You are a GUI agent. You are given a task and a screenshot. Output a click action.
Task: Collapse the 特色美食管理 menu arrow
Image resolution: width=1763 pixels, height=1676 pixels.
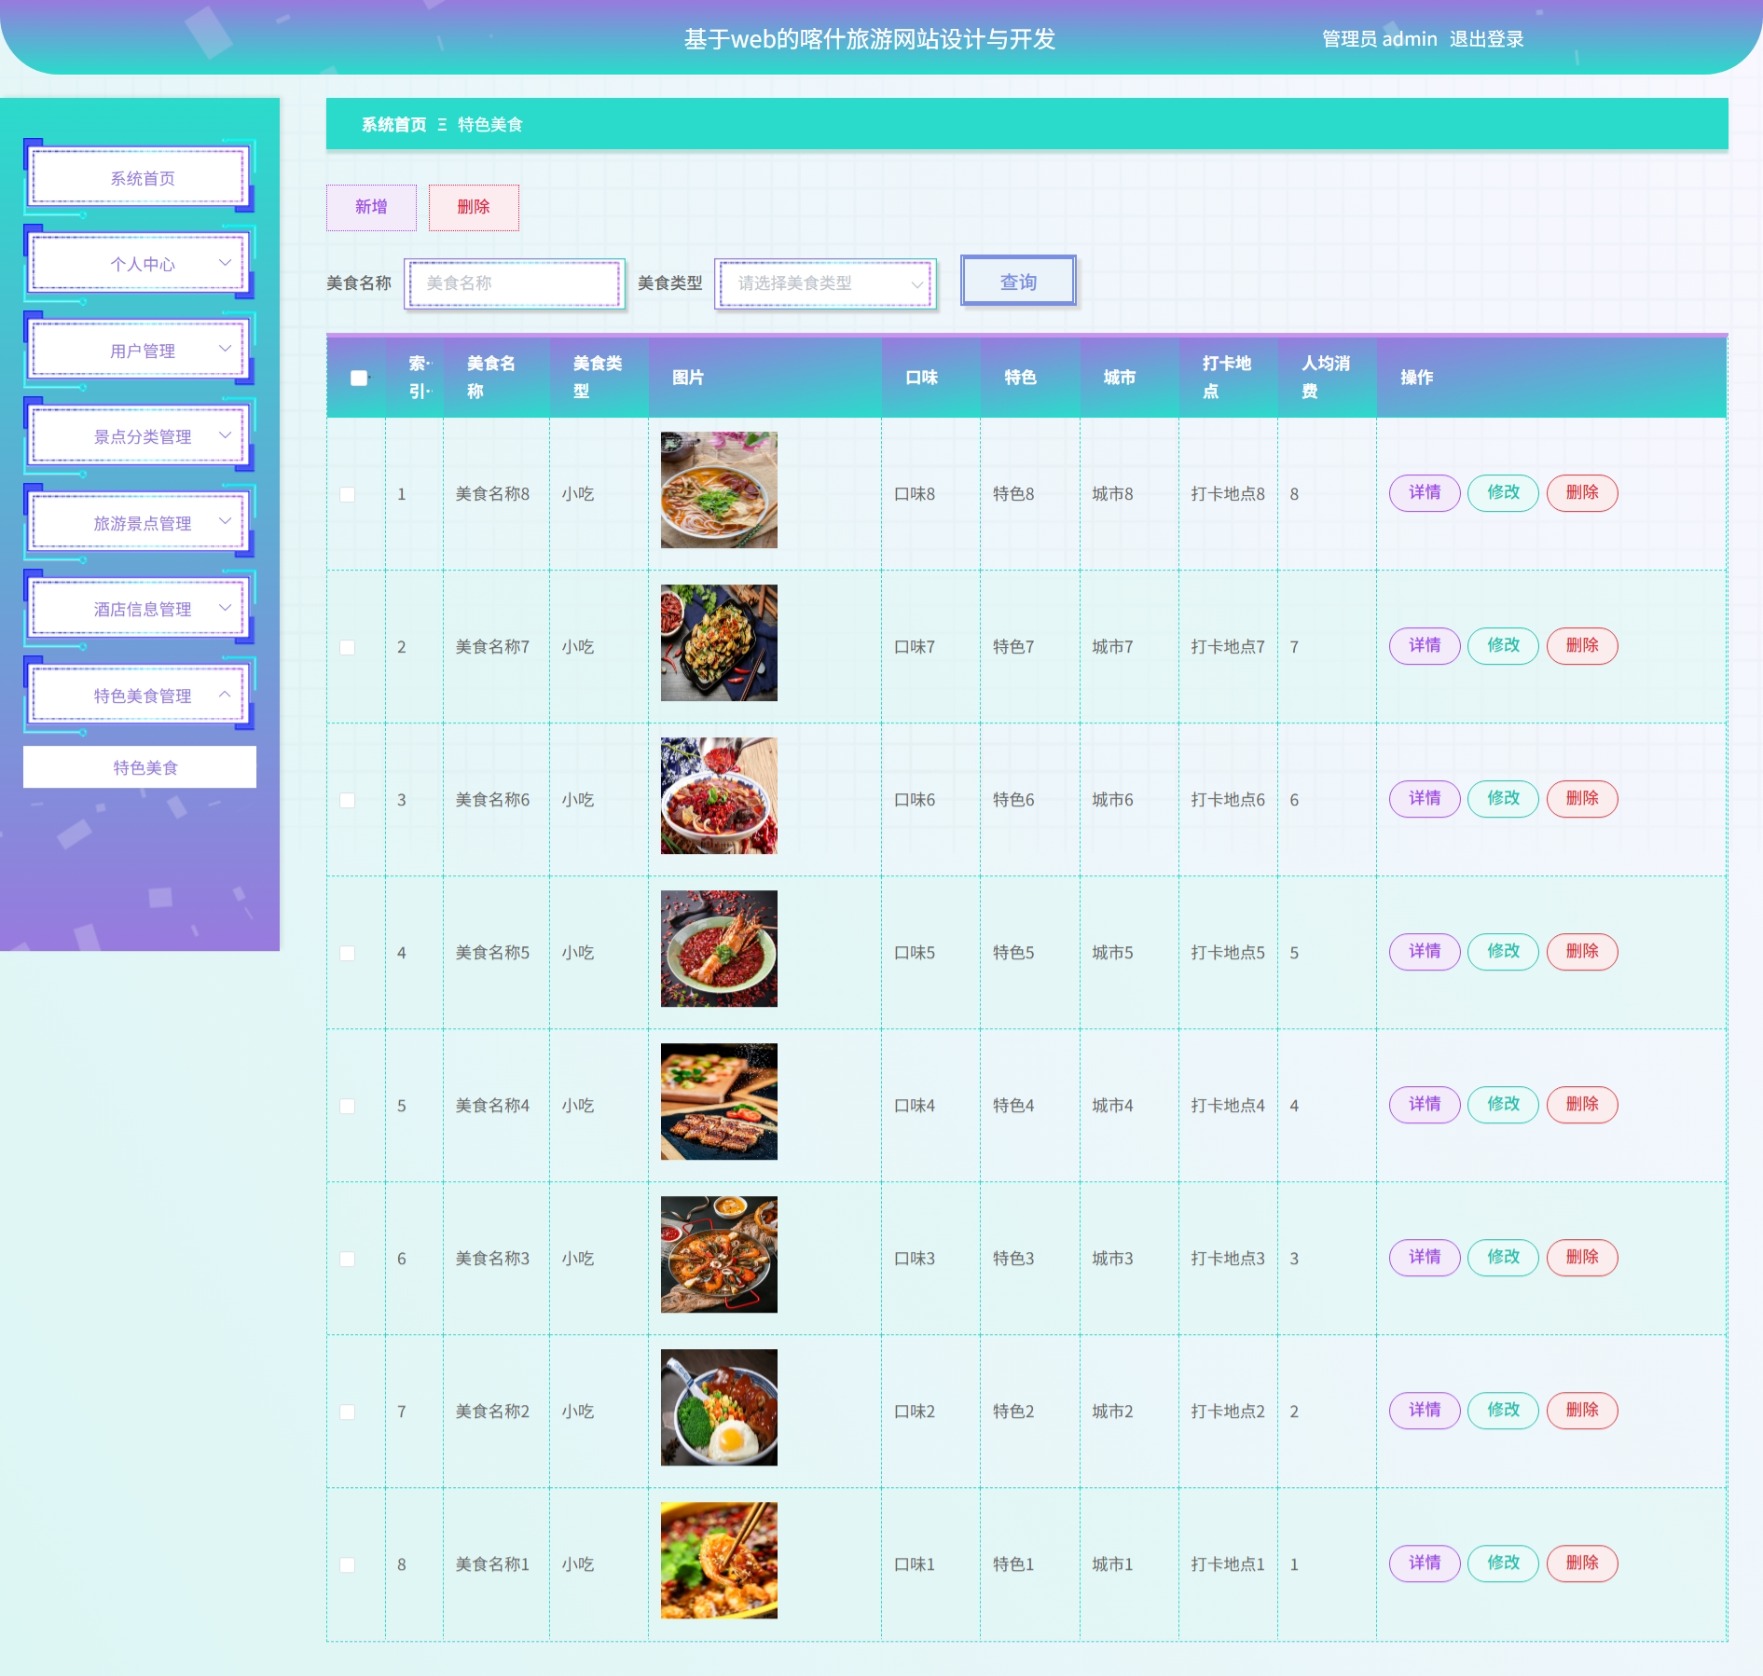point(225,694)
